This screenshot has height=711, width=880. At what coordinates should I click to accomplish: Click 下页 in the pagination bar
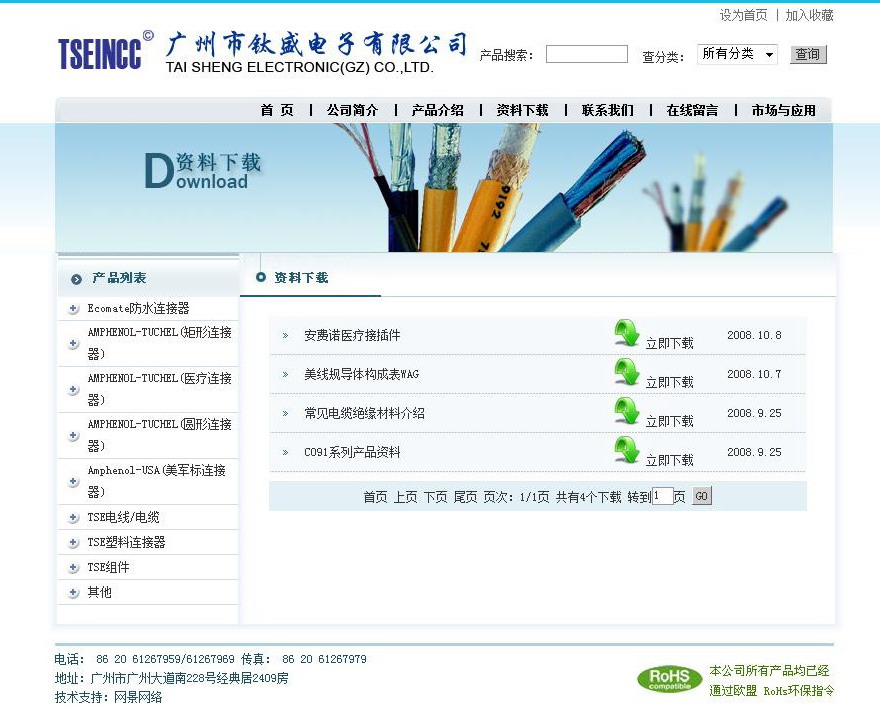[435, 497]
